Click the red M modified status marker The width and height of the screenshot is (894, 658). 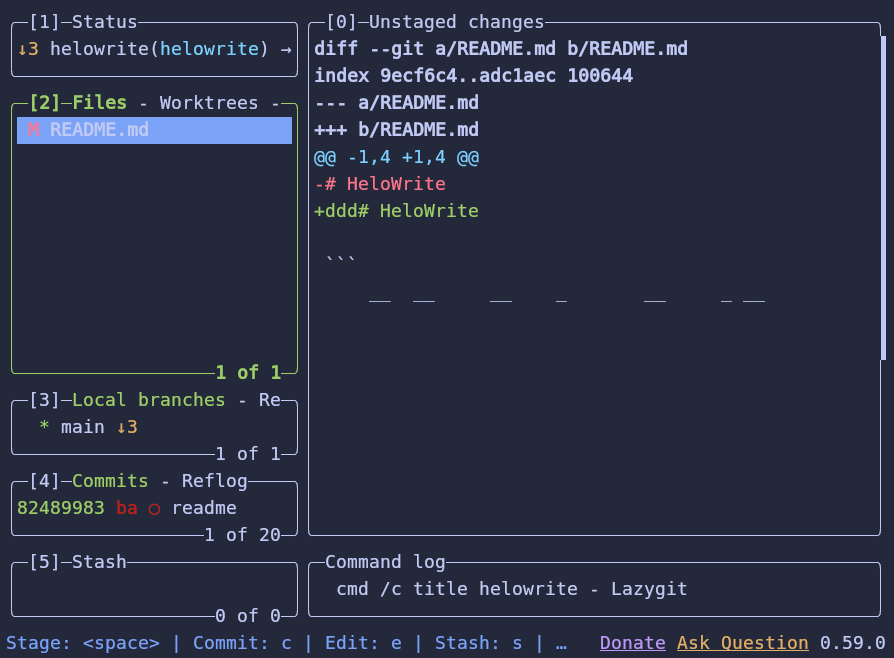34,130
